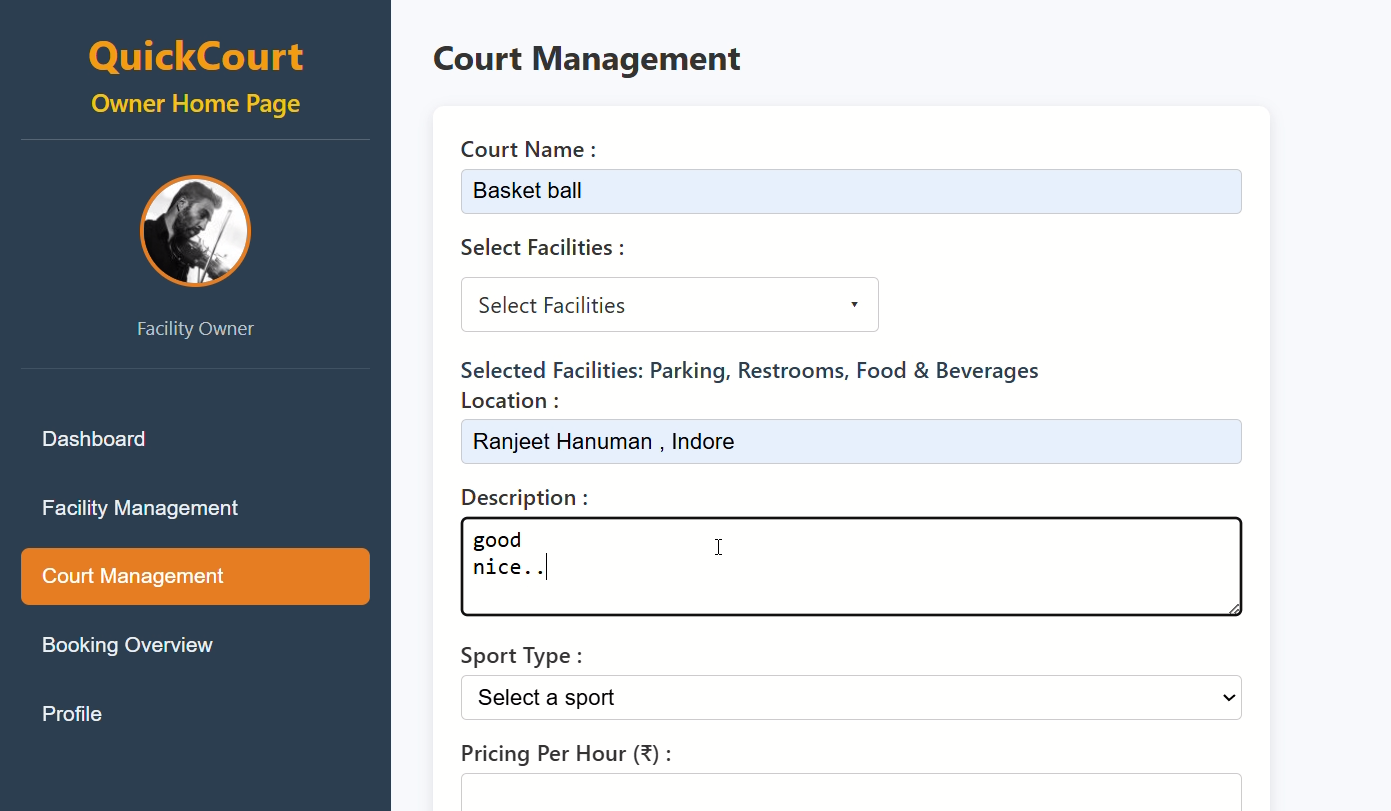The width and height of the screenshot is (1391, 811).
Task: Click the Description textarea resize handle
Action: [1234, 608]
